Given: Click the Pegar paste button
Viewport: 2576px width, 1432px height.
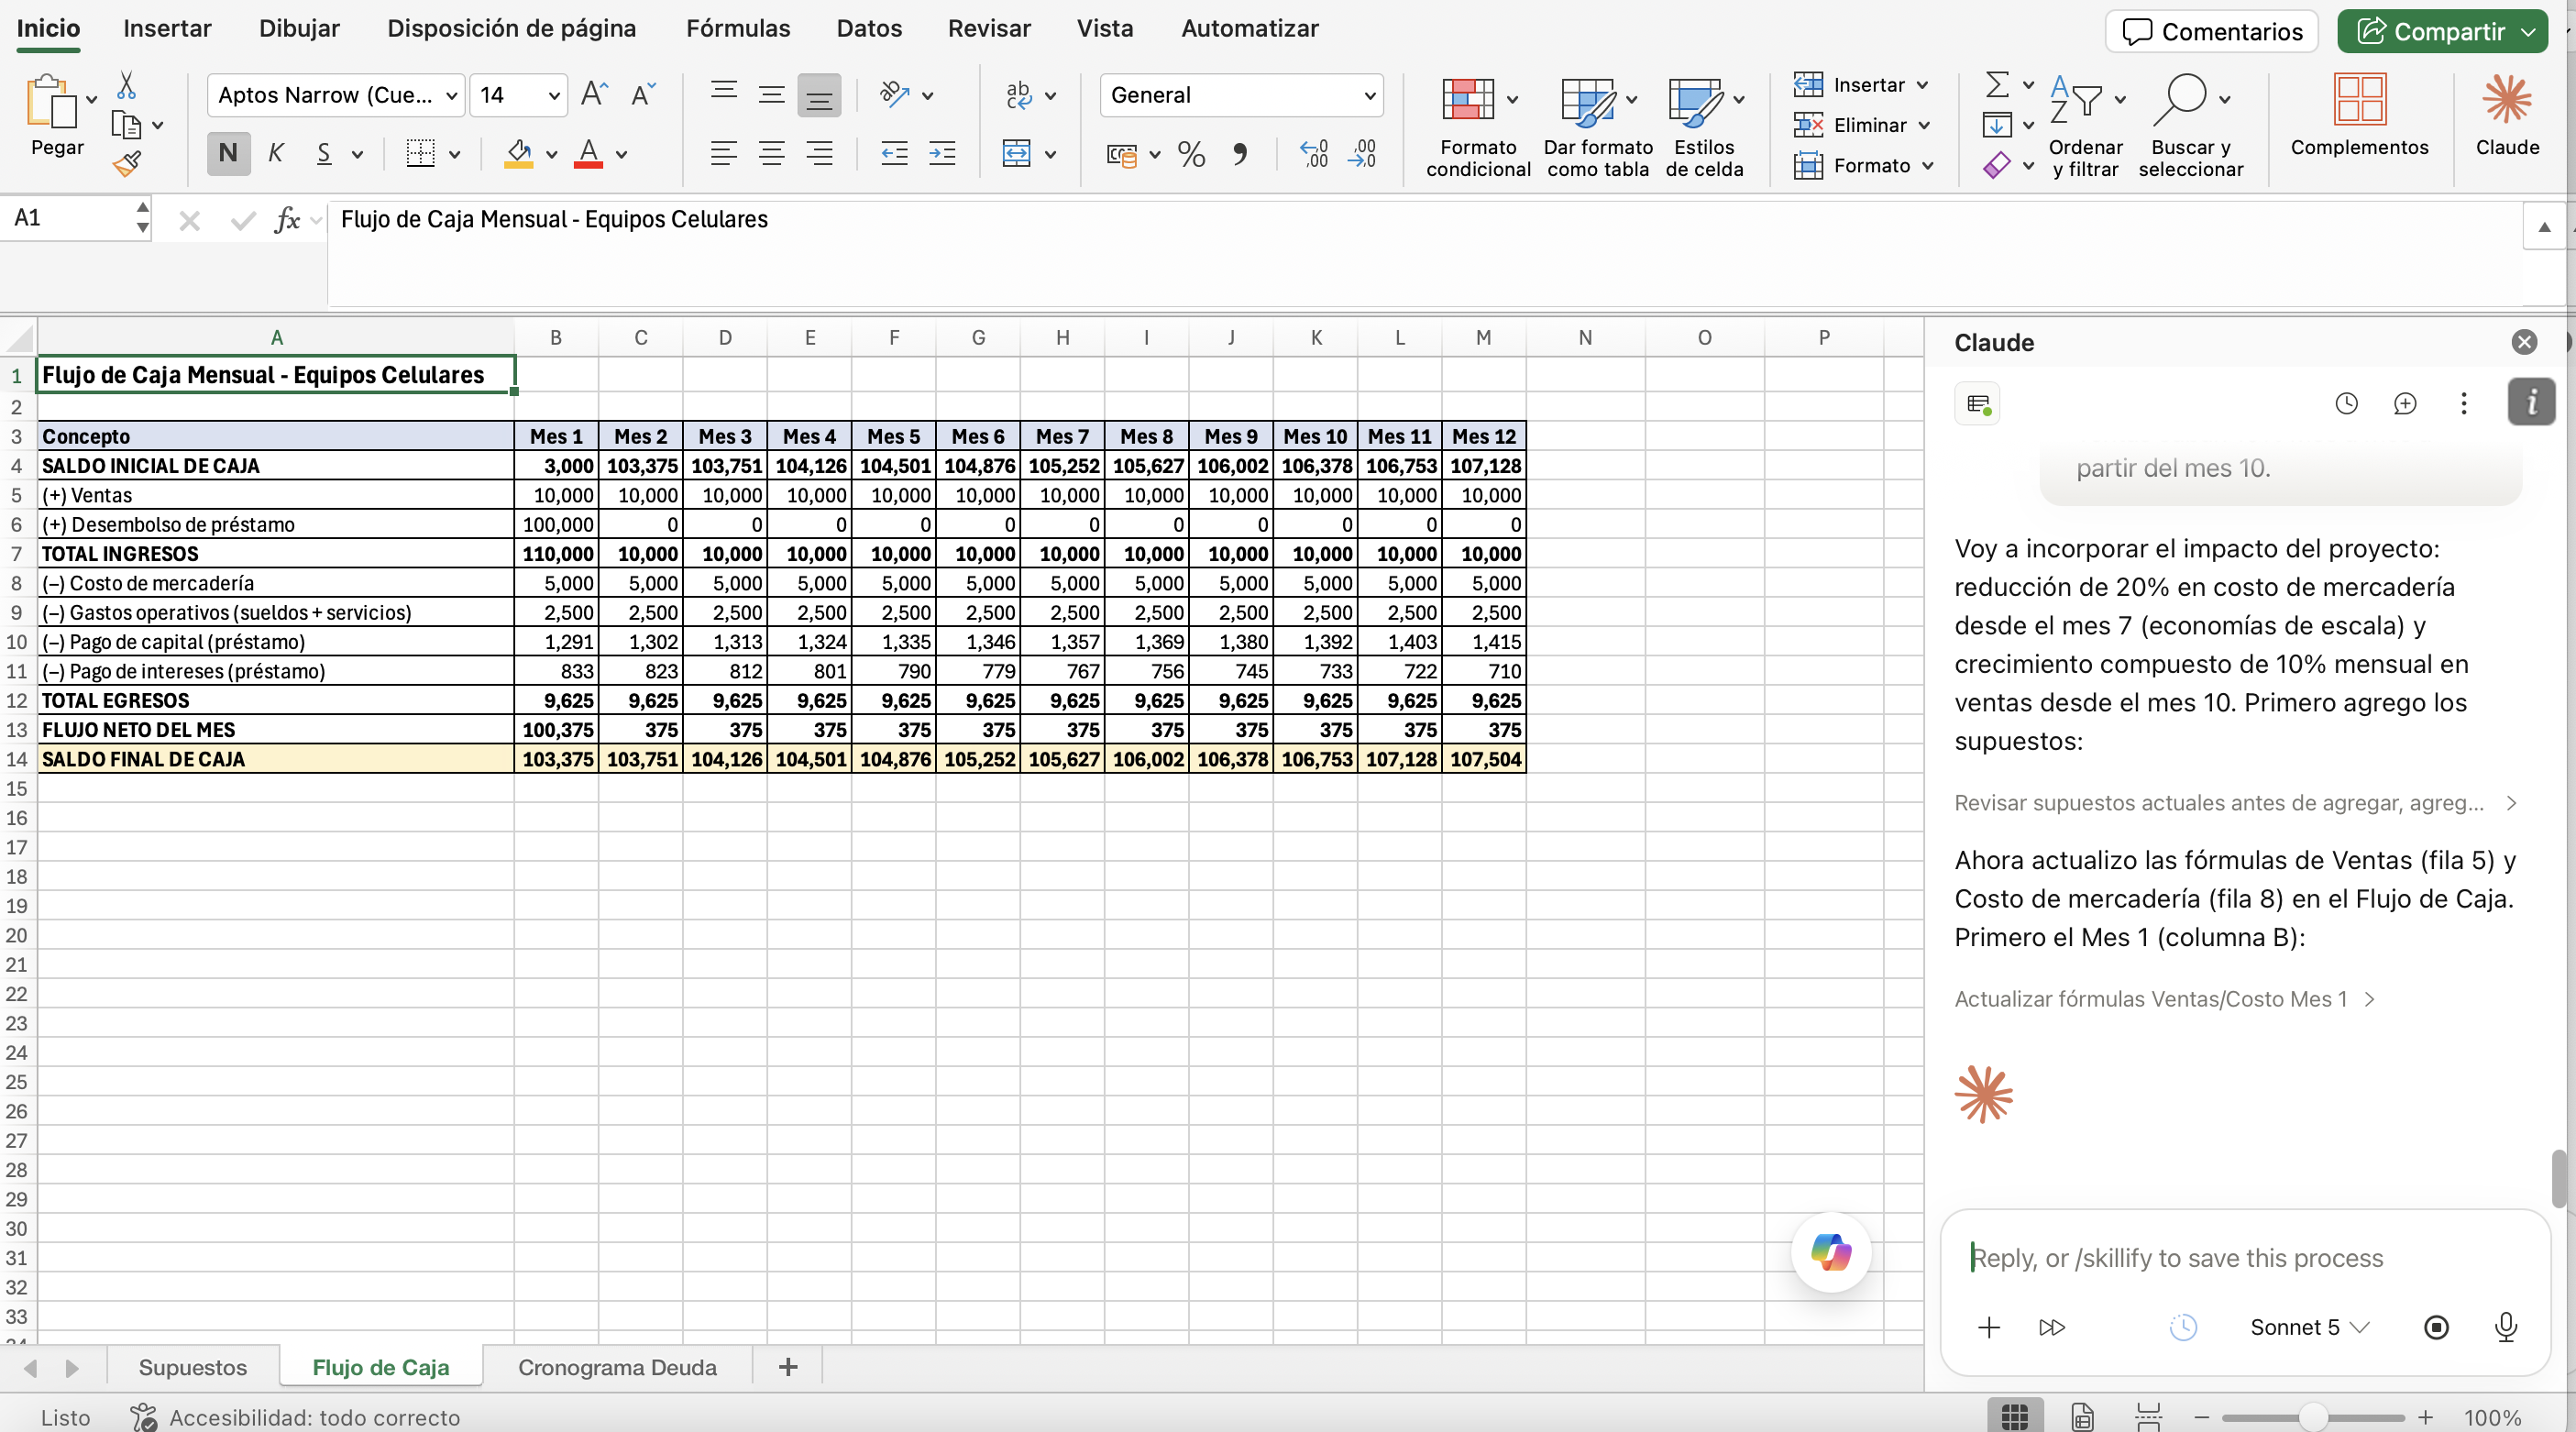Looking at the screenshot, I should pos(57,116).
